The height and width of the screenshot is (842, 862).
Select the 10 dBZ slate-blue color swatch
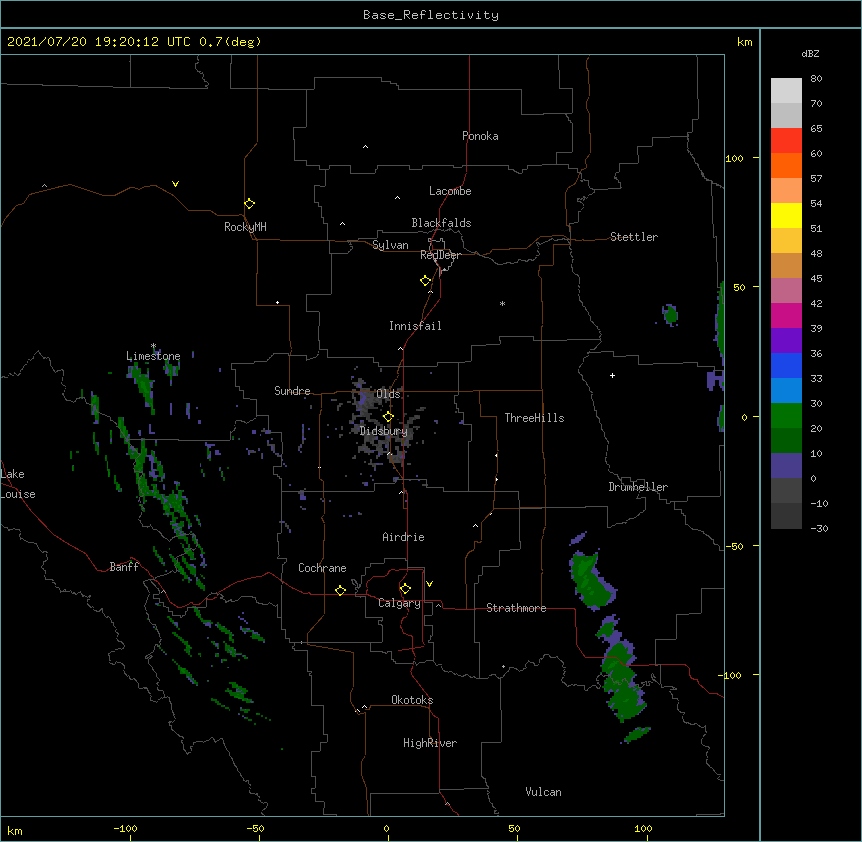pyautogui.click(x=786, y=466)
